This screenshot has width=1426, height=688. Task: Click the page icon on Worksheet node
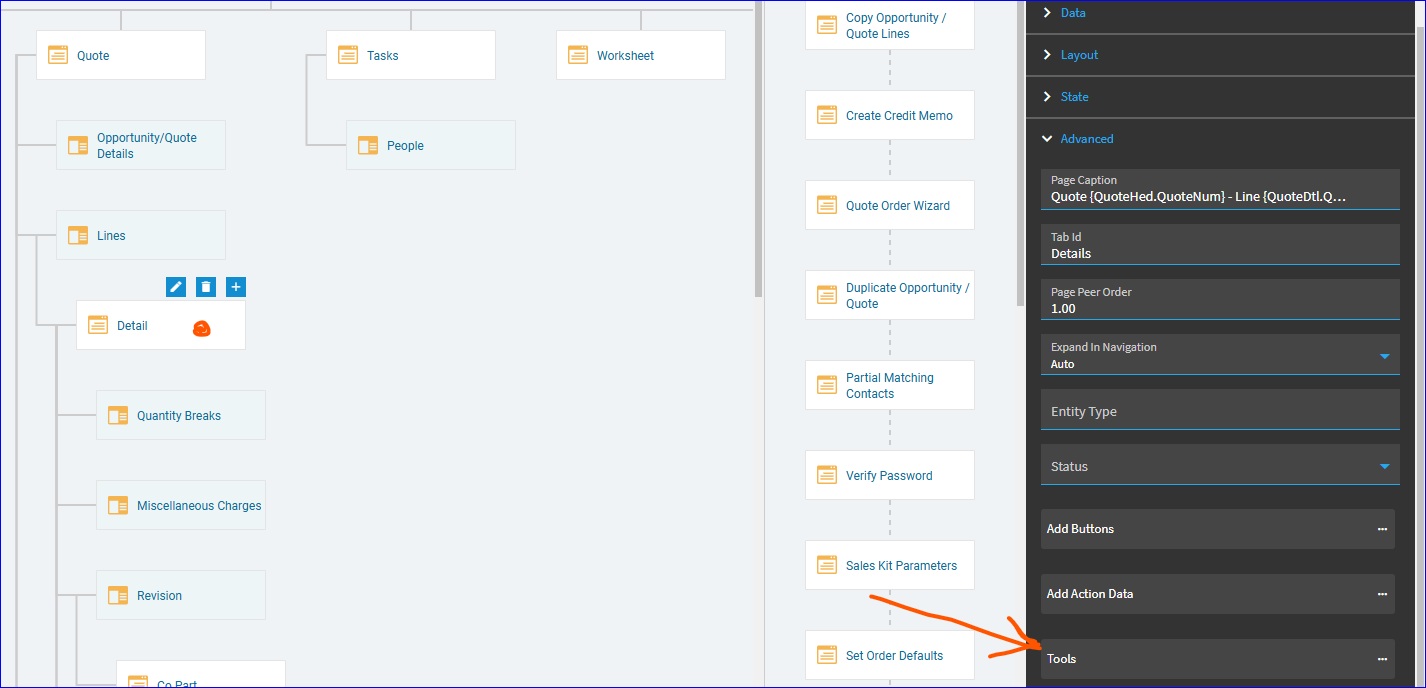[578, 55]
